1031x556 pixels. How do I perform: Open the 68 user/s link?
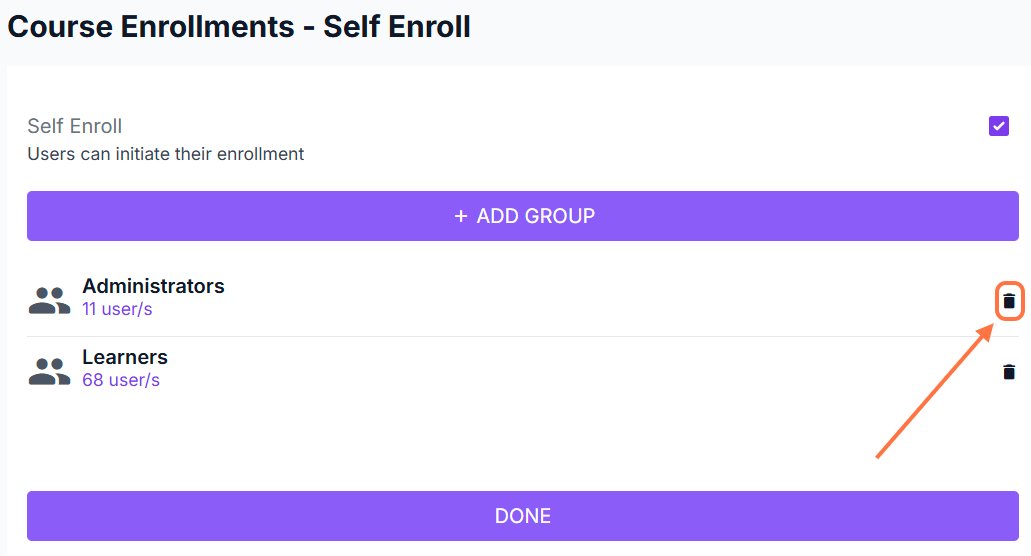click(x=121, y=380)
